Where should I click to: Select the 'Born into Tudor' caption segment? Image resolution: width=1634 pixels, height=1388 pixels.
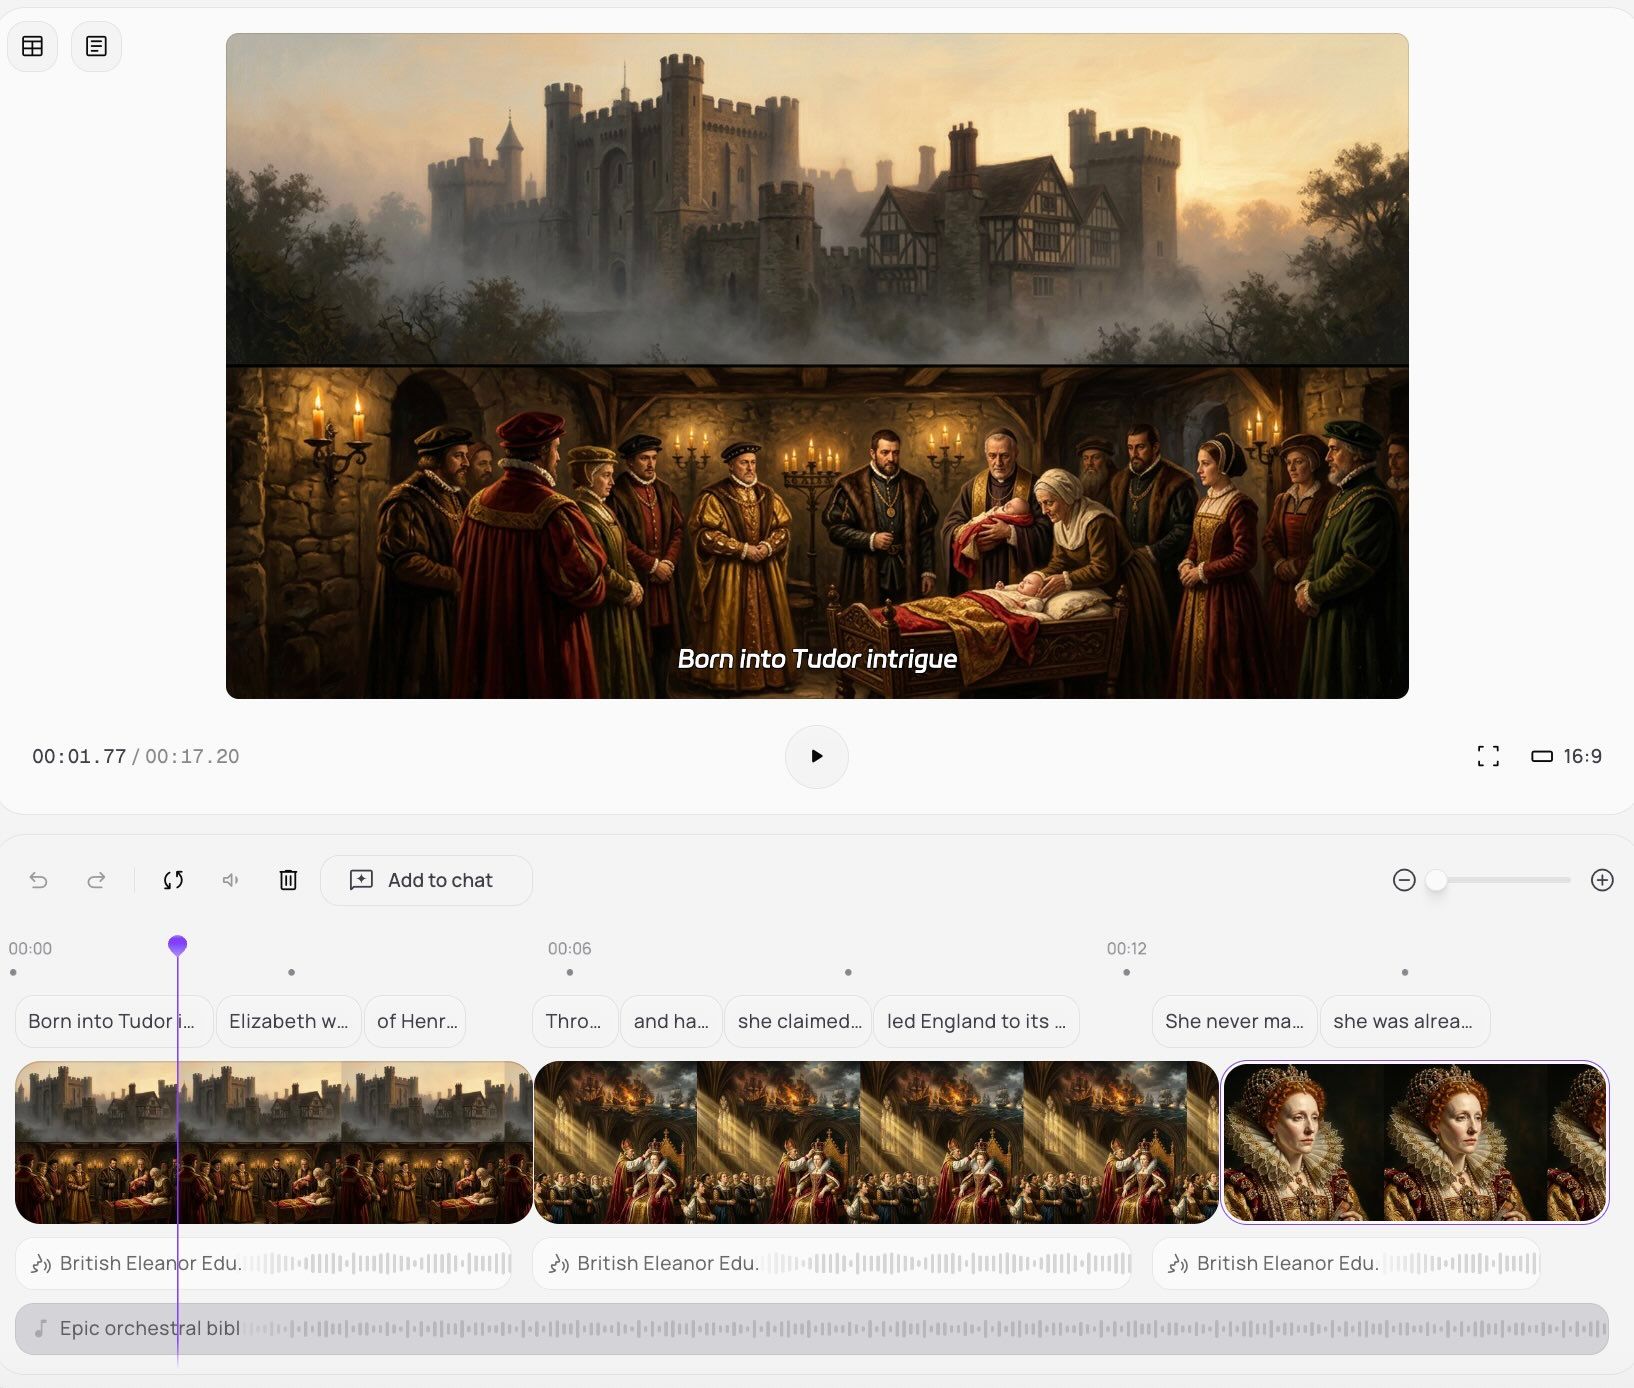point(112,1021)
